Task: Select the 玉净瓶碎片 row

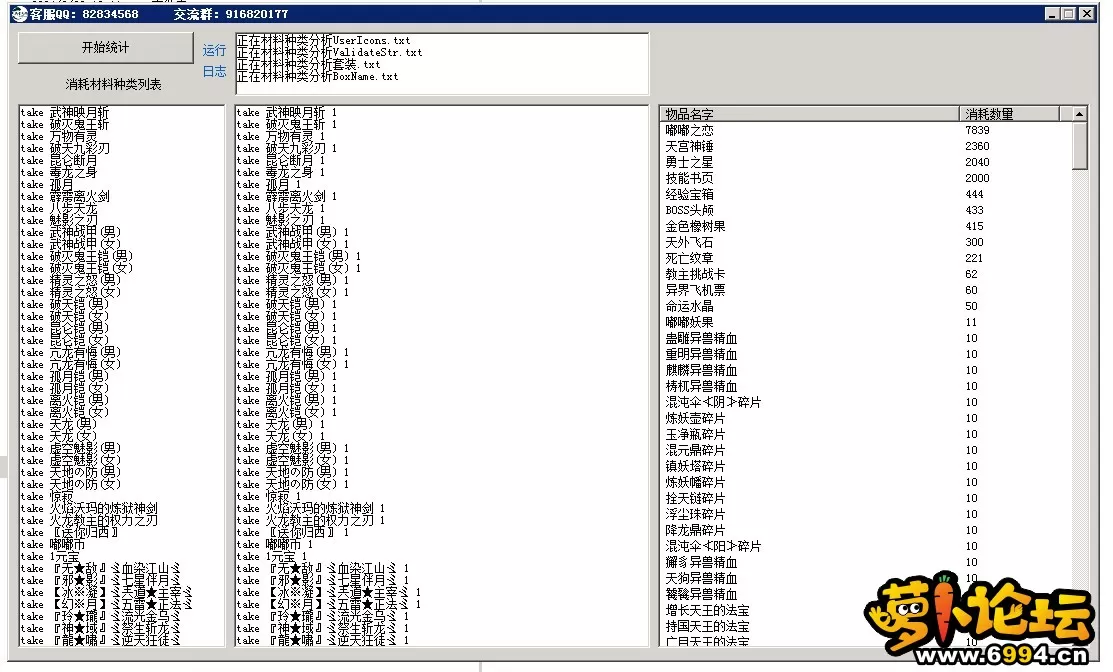Action: [866, 434]
